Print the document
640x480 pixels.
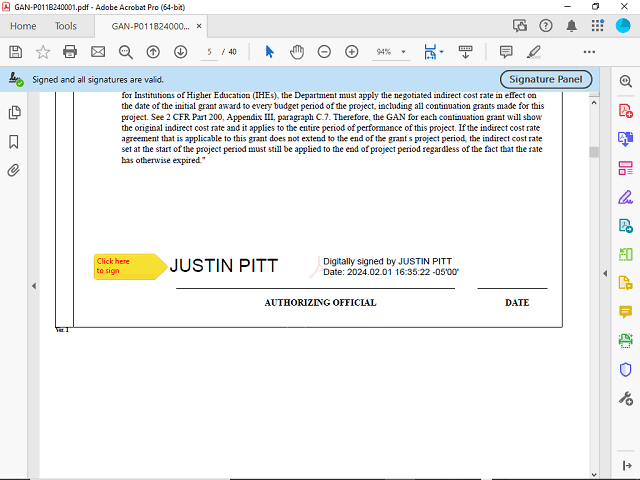[70, 51]
